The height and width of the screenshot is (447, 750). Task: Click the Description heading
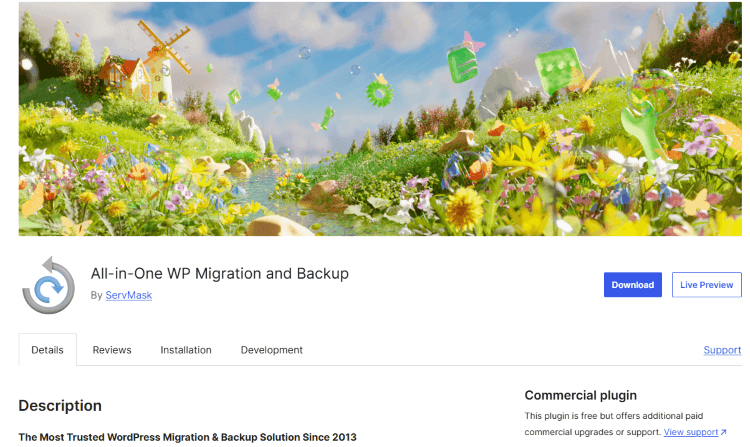pyautogui.click(x=60, y=405)
